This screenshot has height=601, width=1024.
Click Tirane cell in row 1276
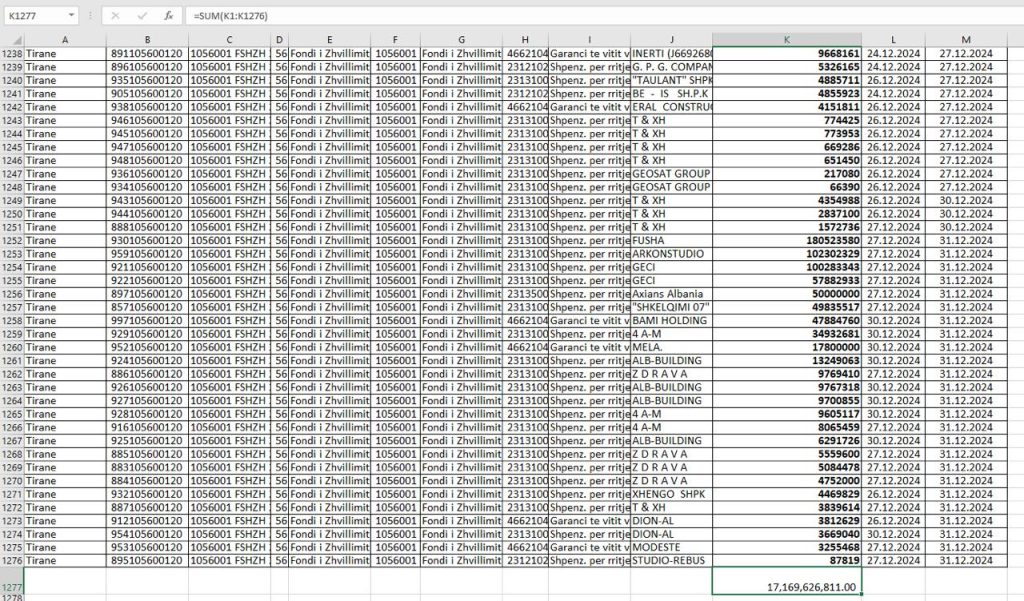tap(65, 560)
